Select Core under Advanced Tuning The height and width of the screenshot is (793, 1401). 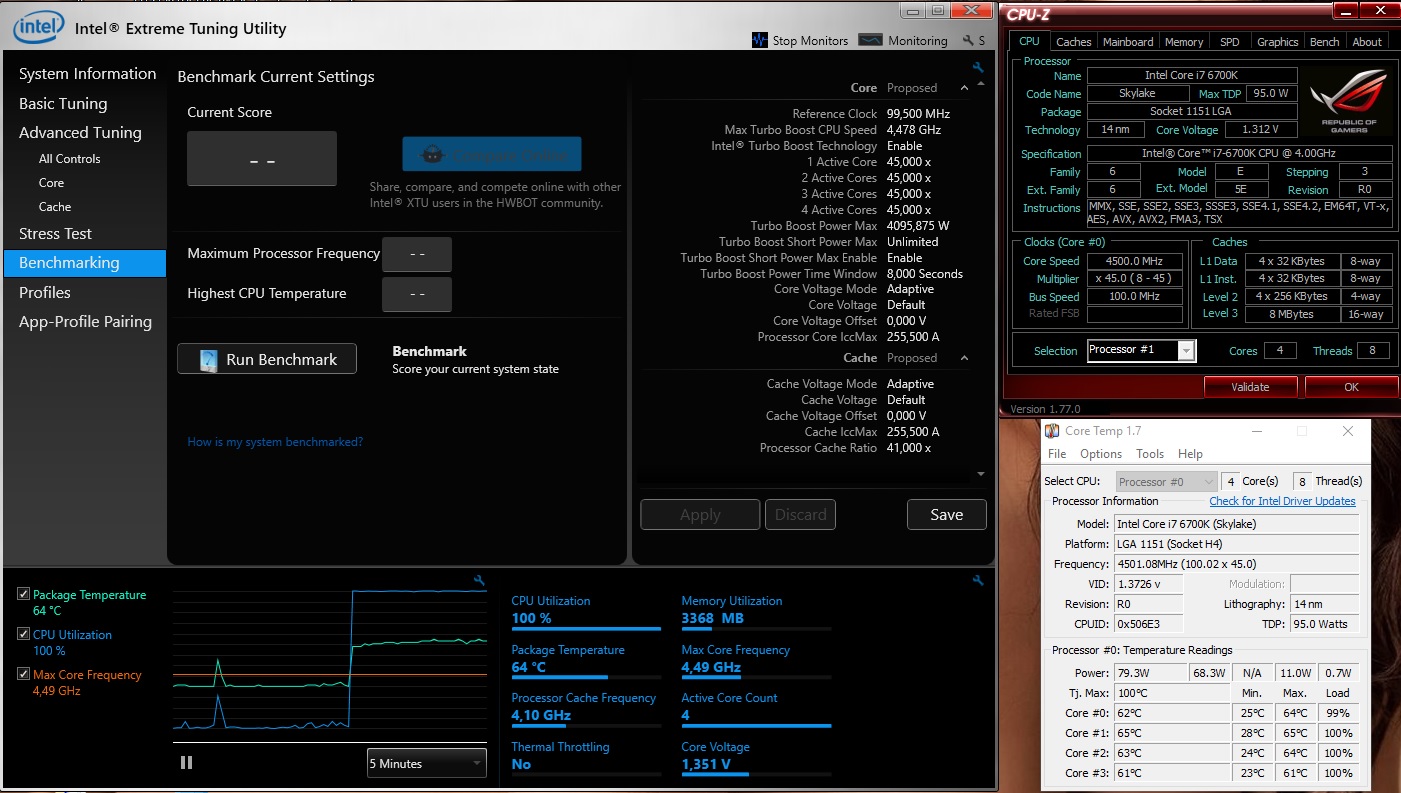click(51, 183)
